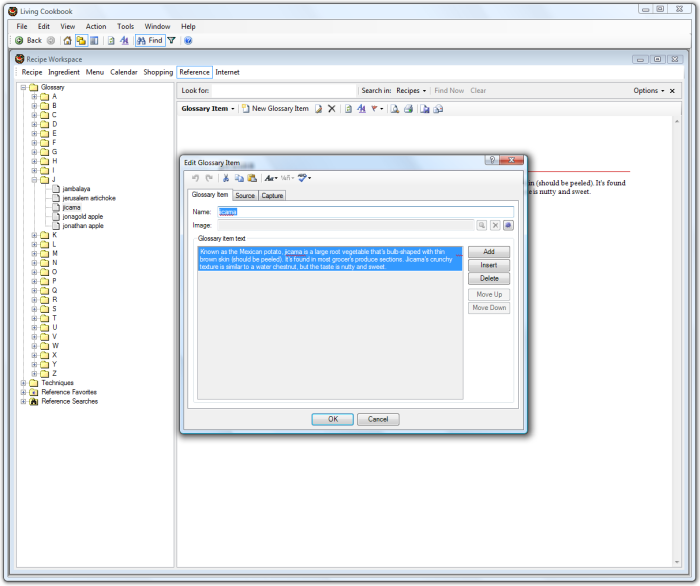Viewport: 700px width, 586px height.
Task: Click the email envelope icon in glossary toolbar
Action: point(438,109)
